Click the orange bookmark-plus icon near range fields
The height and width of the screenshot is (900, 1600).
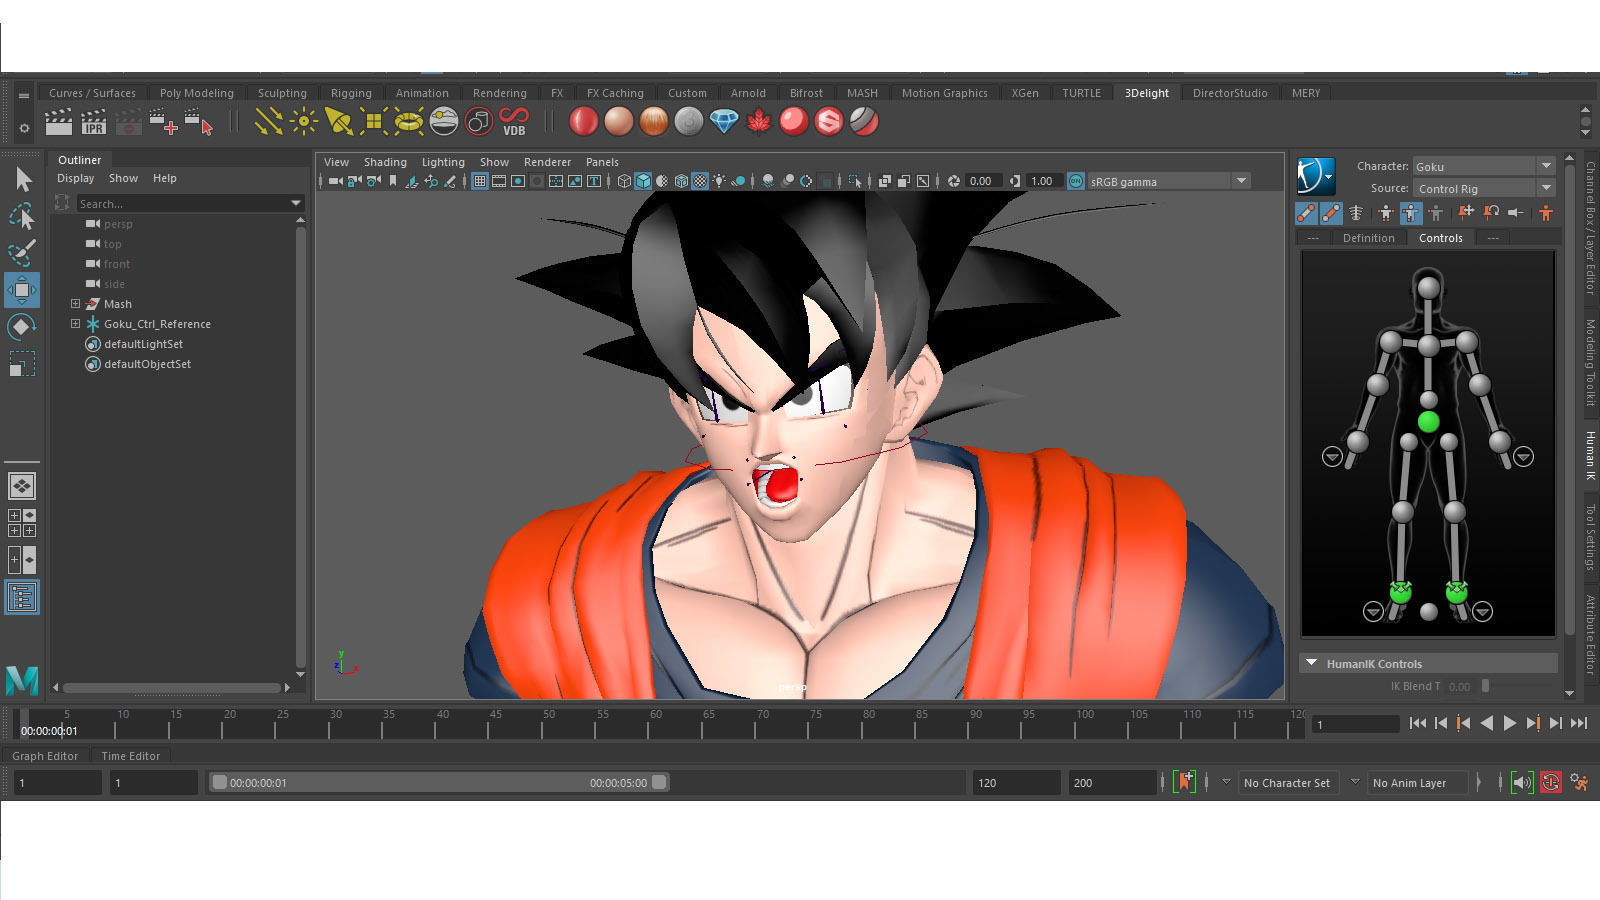[1185, 782]
